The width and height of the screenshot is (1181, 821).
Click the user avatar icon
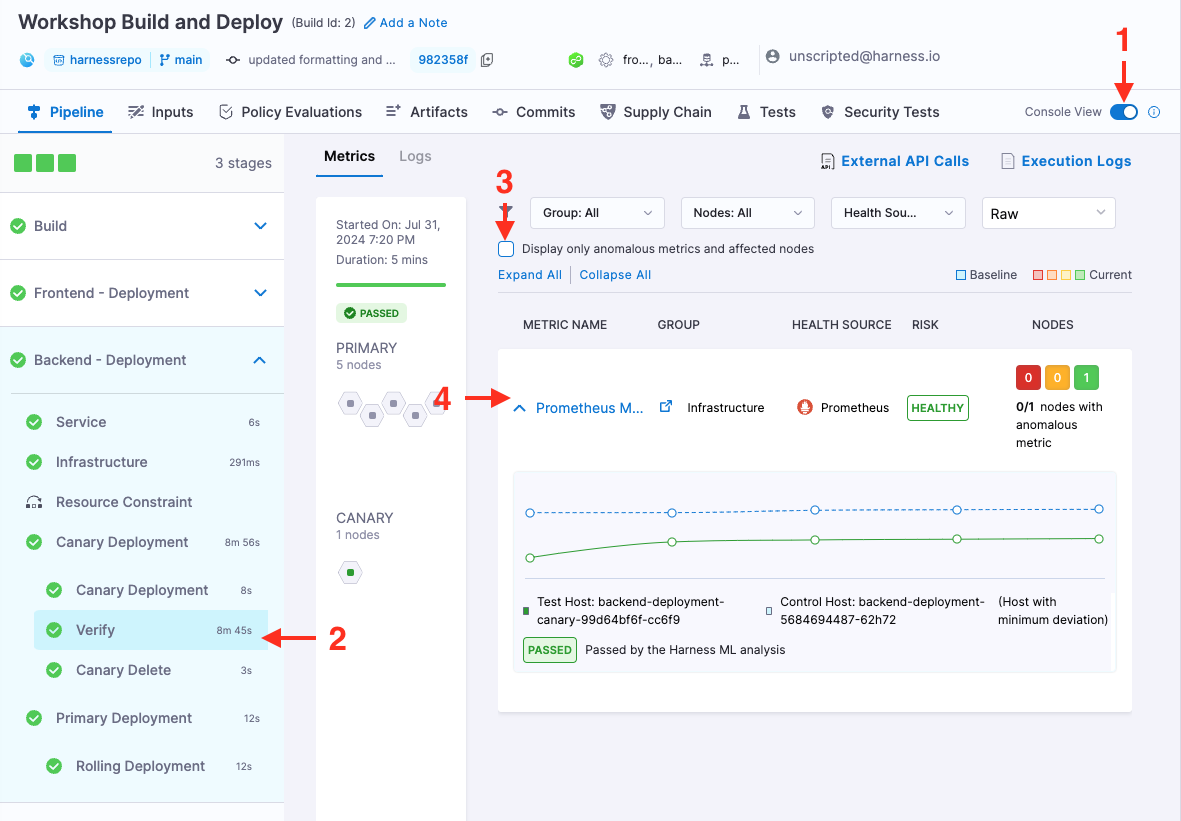tap(773, 56)
